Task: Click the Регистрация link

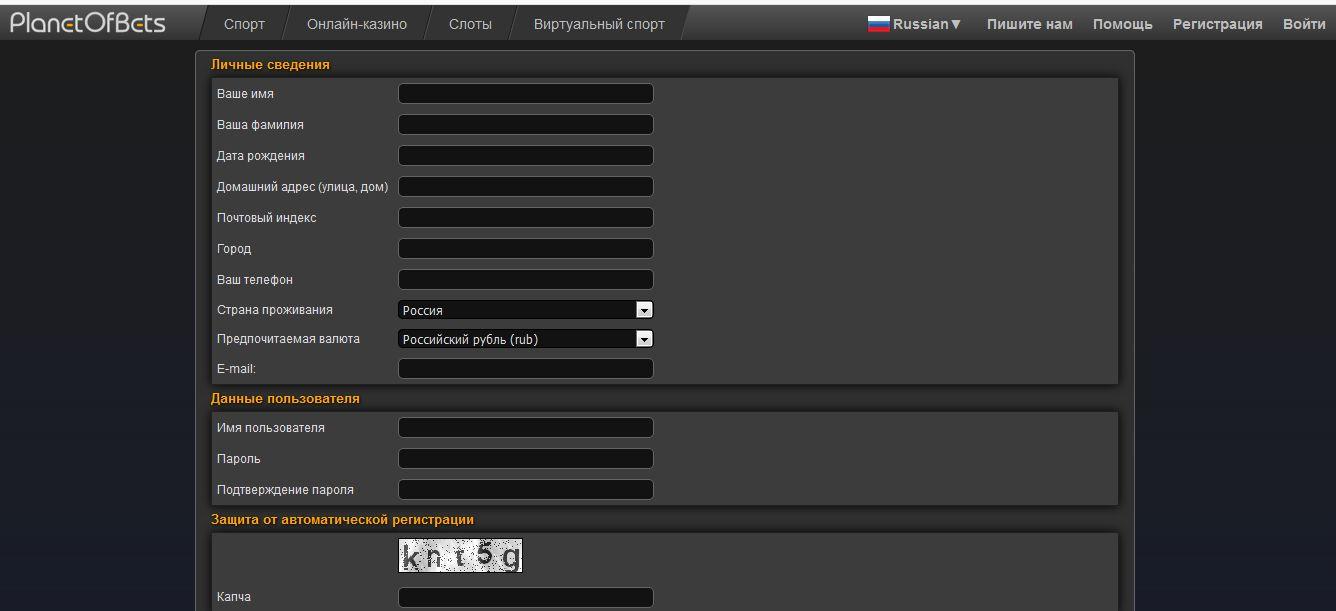Action: pyautogui.click(x=1217, y=23)
